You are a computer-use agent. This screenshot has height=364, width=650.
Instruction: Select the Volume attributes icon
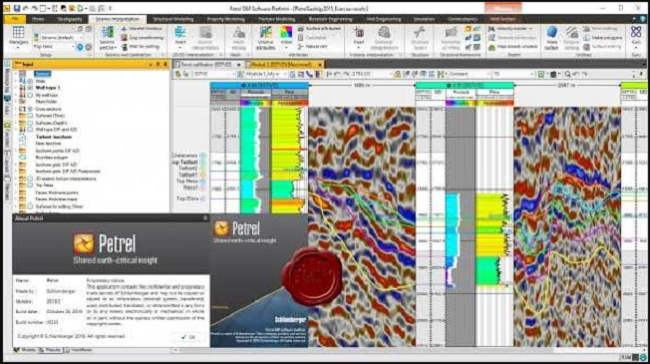265,37
